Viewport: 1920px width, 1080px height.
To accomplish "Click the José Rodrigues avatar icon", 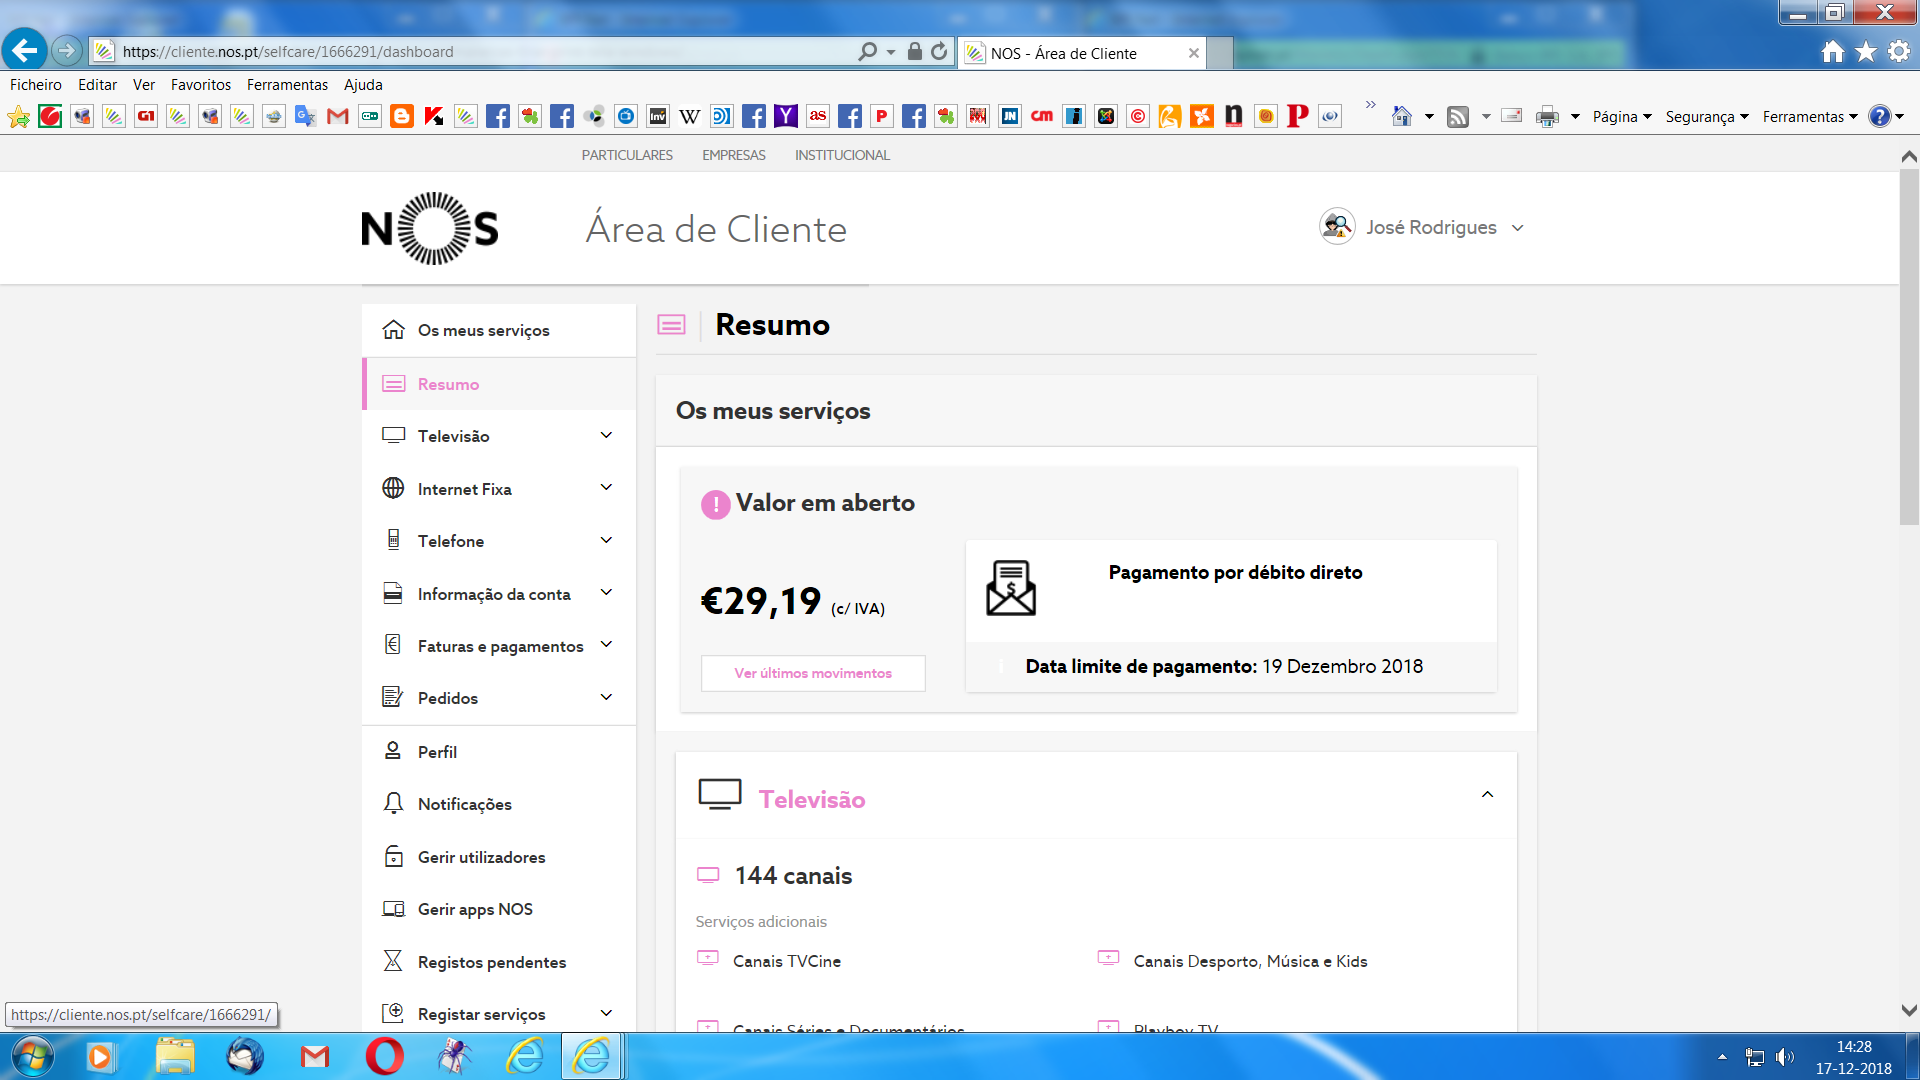I will point(1337,227).
